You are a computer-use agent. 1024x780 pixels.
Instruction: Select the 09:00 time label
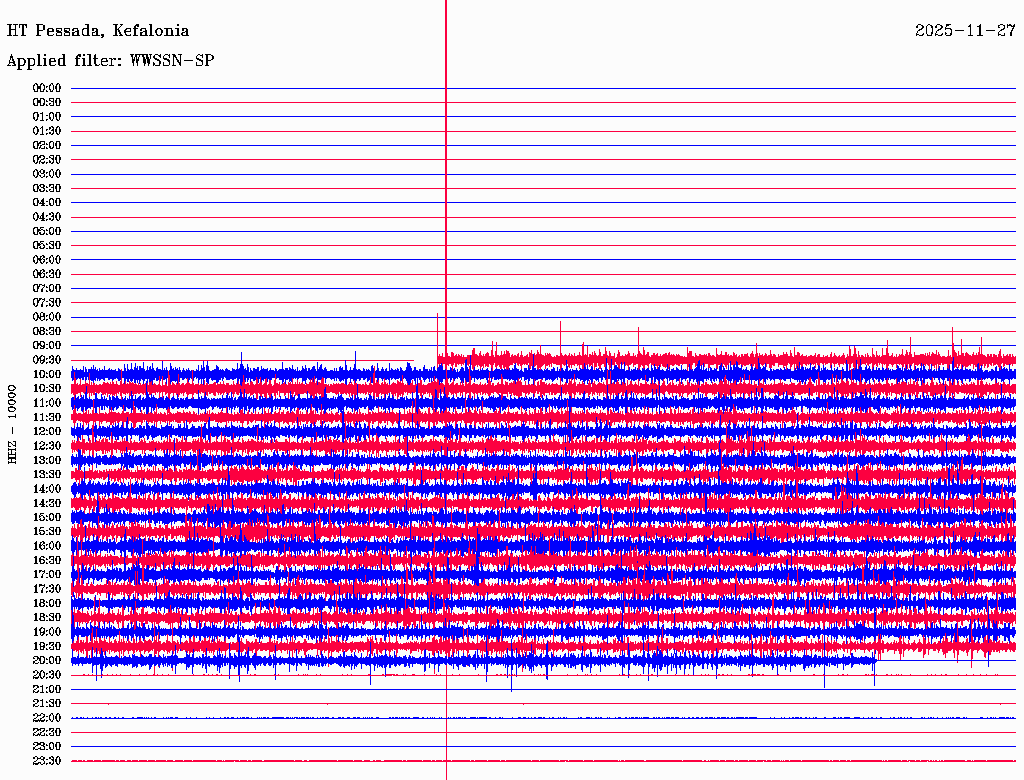click(x=47, y=346)
